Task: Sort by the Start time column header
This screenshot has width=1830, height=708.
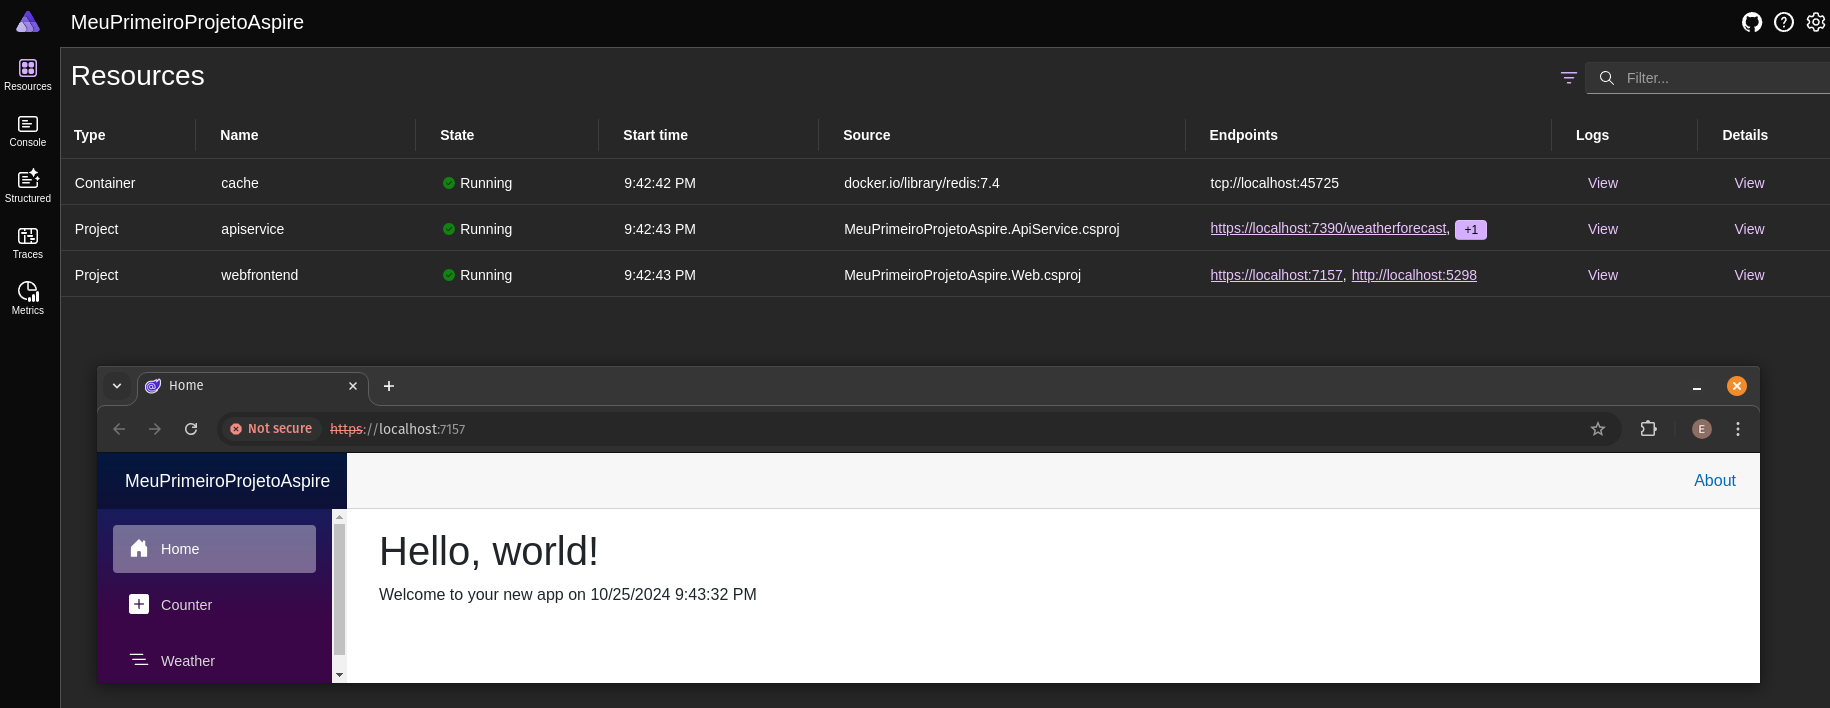Action: click(655, 135)
